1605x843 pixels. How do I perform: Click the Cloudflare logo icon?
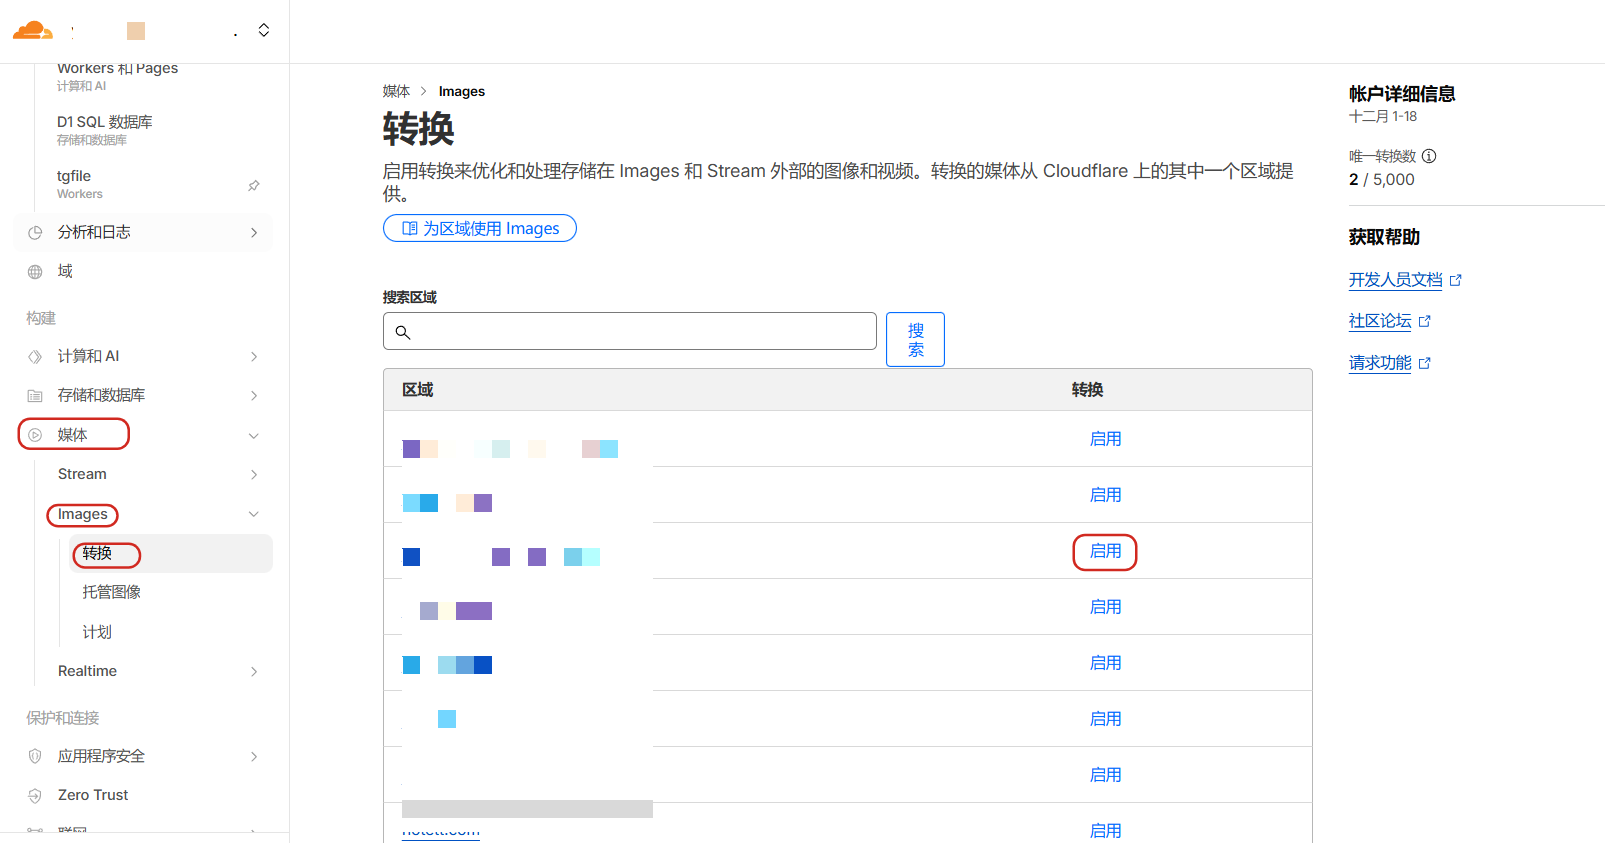(x=32, y=30)
